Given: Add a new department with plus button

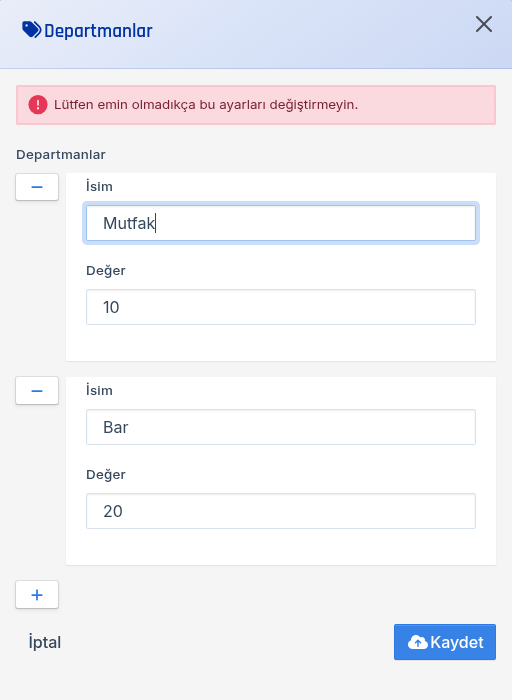Looking at the screenshot, I should pyautogui.click(x=37, y=595).
